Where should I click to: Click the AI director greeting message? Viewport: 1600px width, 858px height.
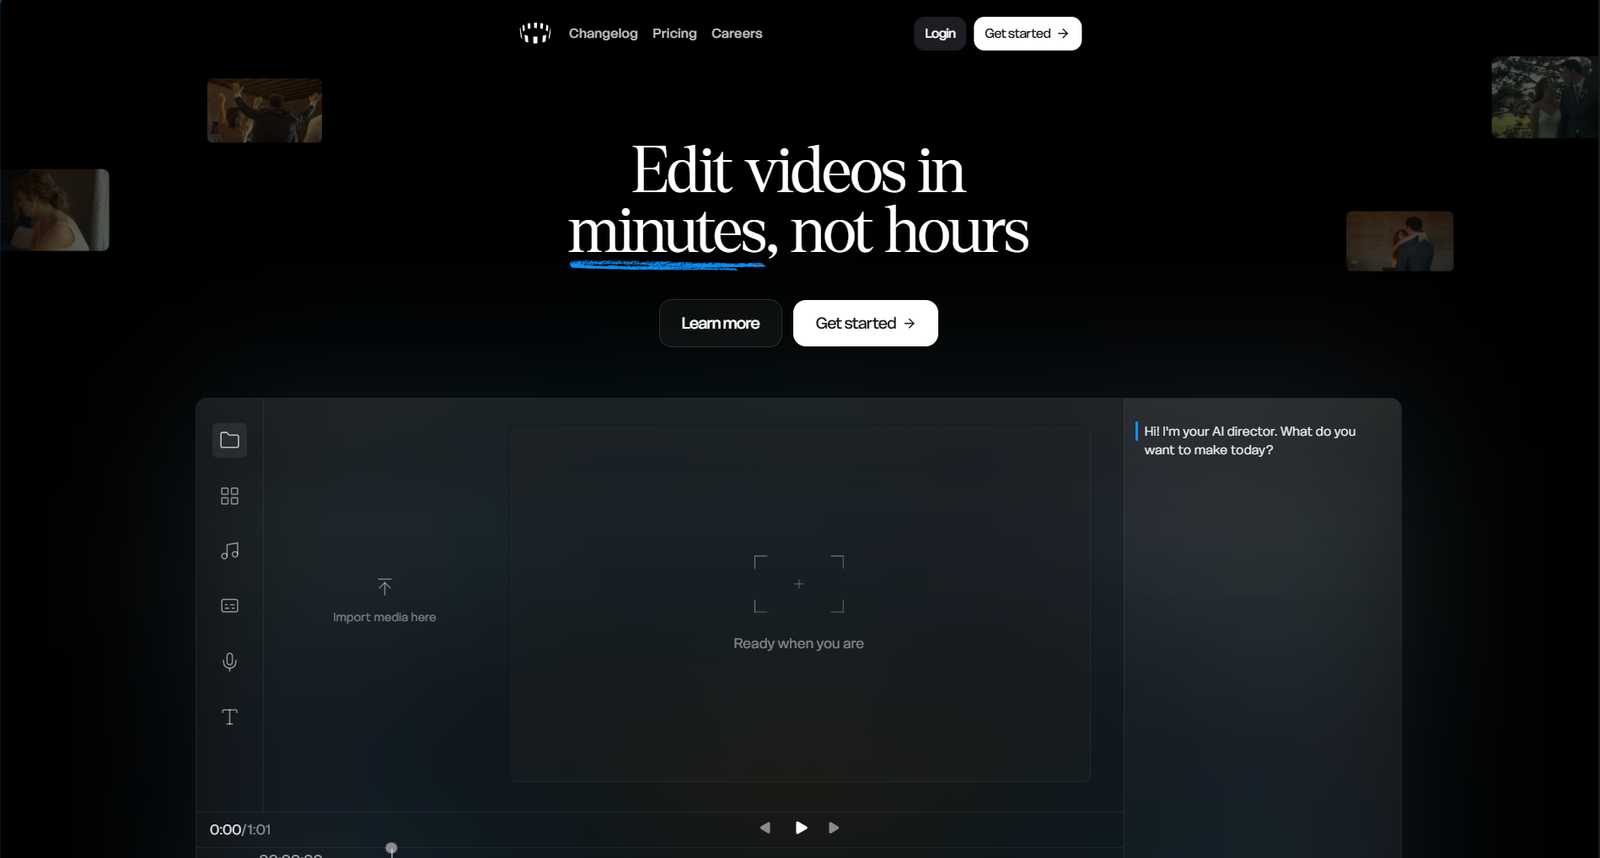[1250, 440]
